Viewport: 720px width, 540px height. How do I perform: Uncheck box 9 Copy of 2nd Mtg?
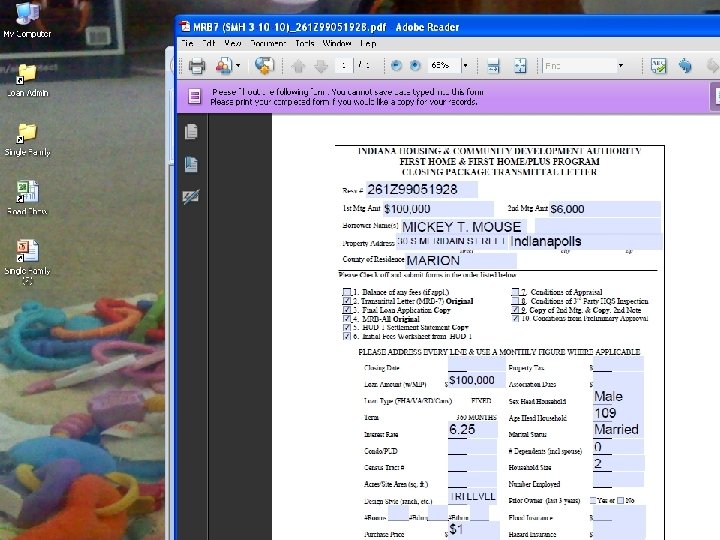(515, 310)
